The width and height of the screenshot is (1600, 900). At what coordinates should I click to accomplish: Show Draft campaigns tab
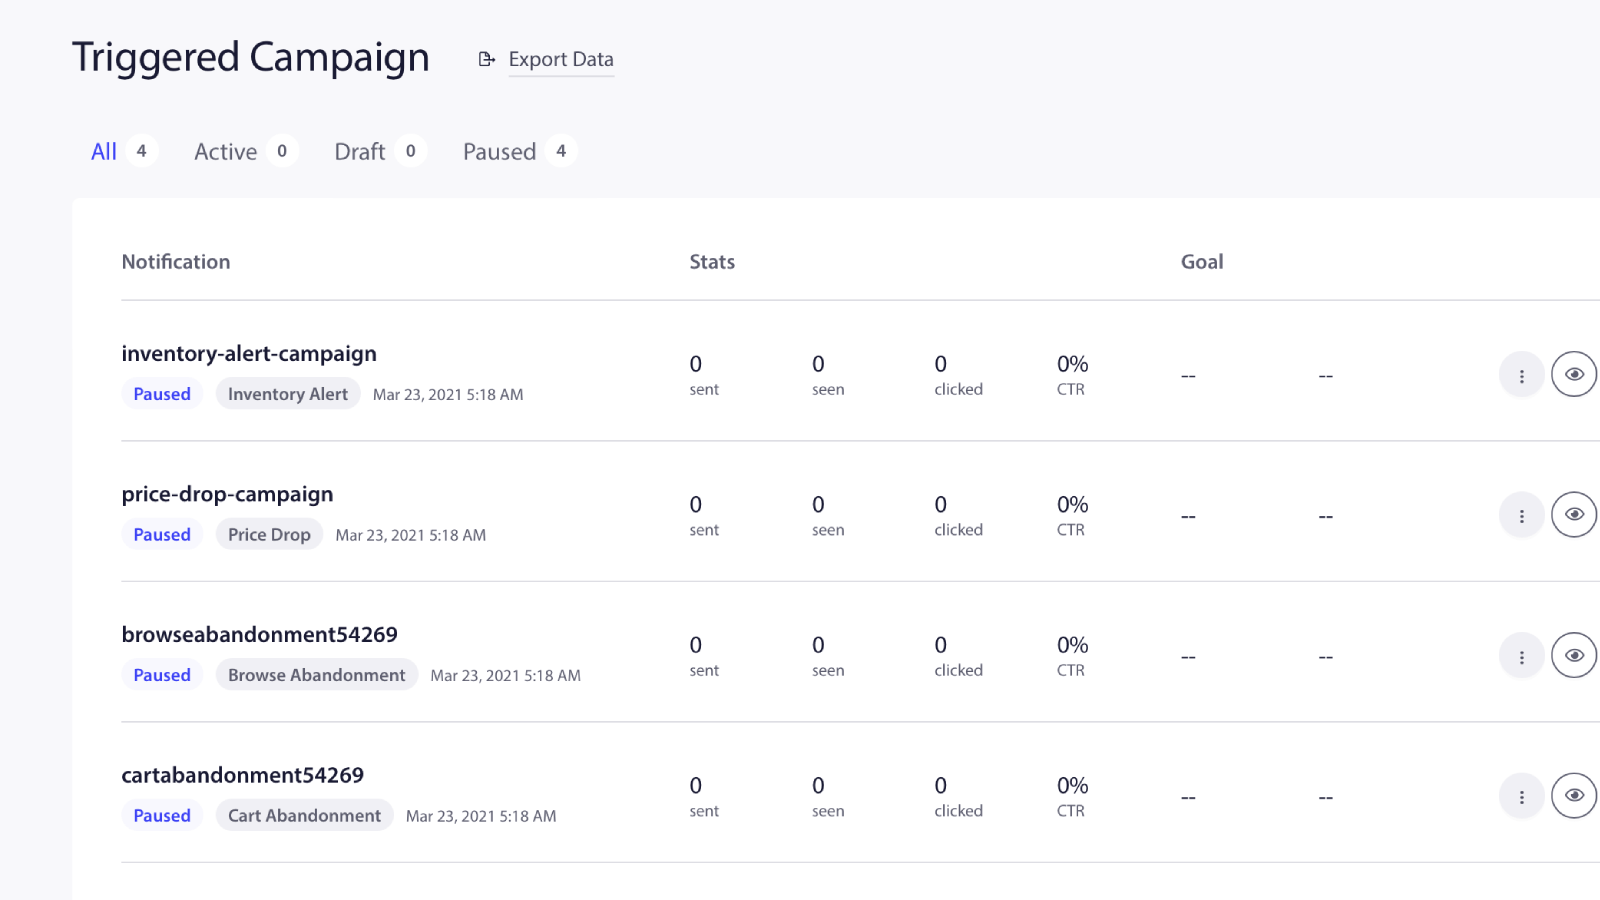coord(360,152)
